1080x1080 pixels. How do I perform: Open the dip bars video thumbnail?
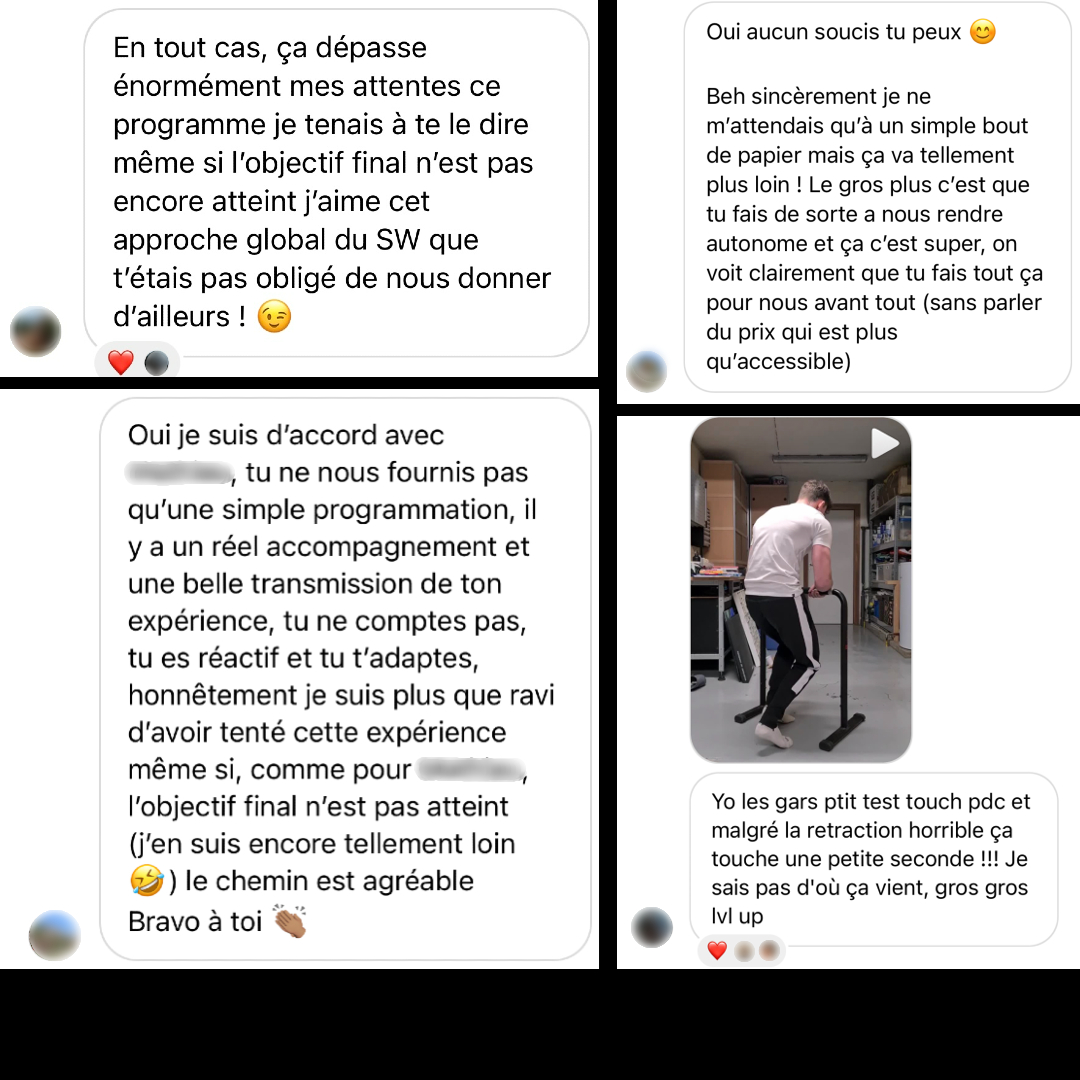[x=801, y=590]
